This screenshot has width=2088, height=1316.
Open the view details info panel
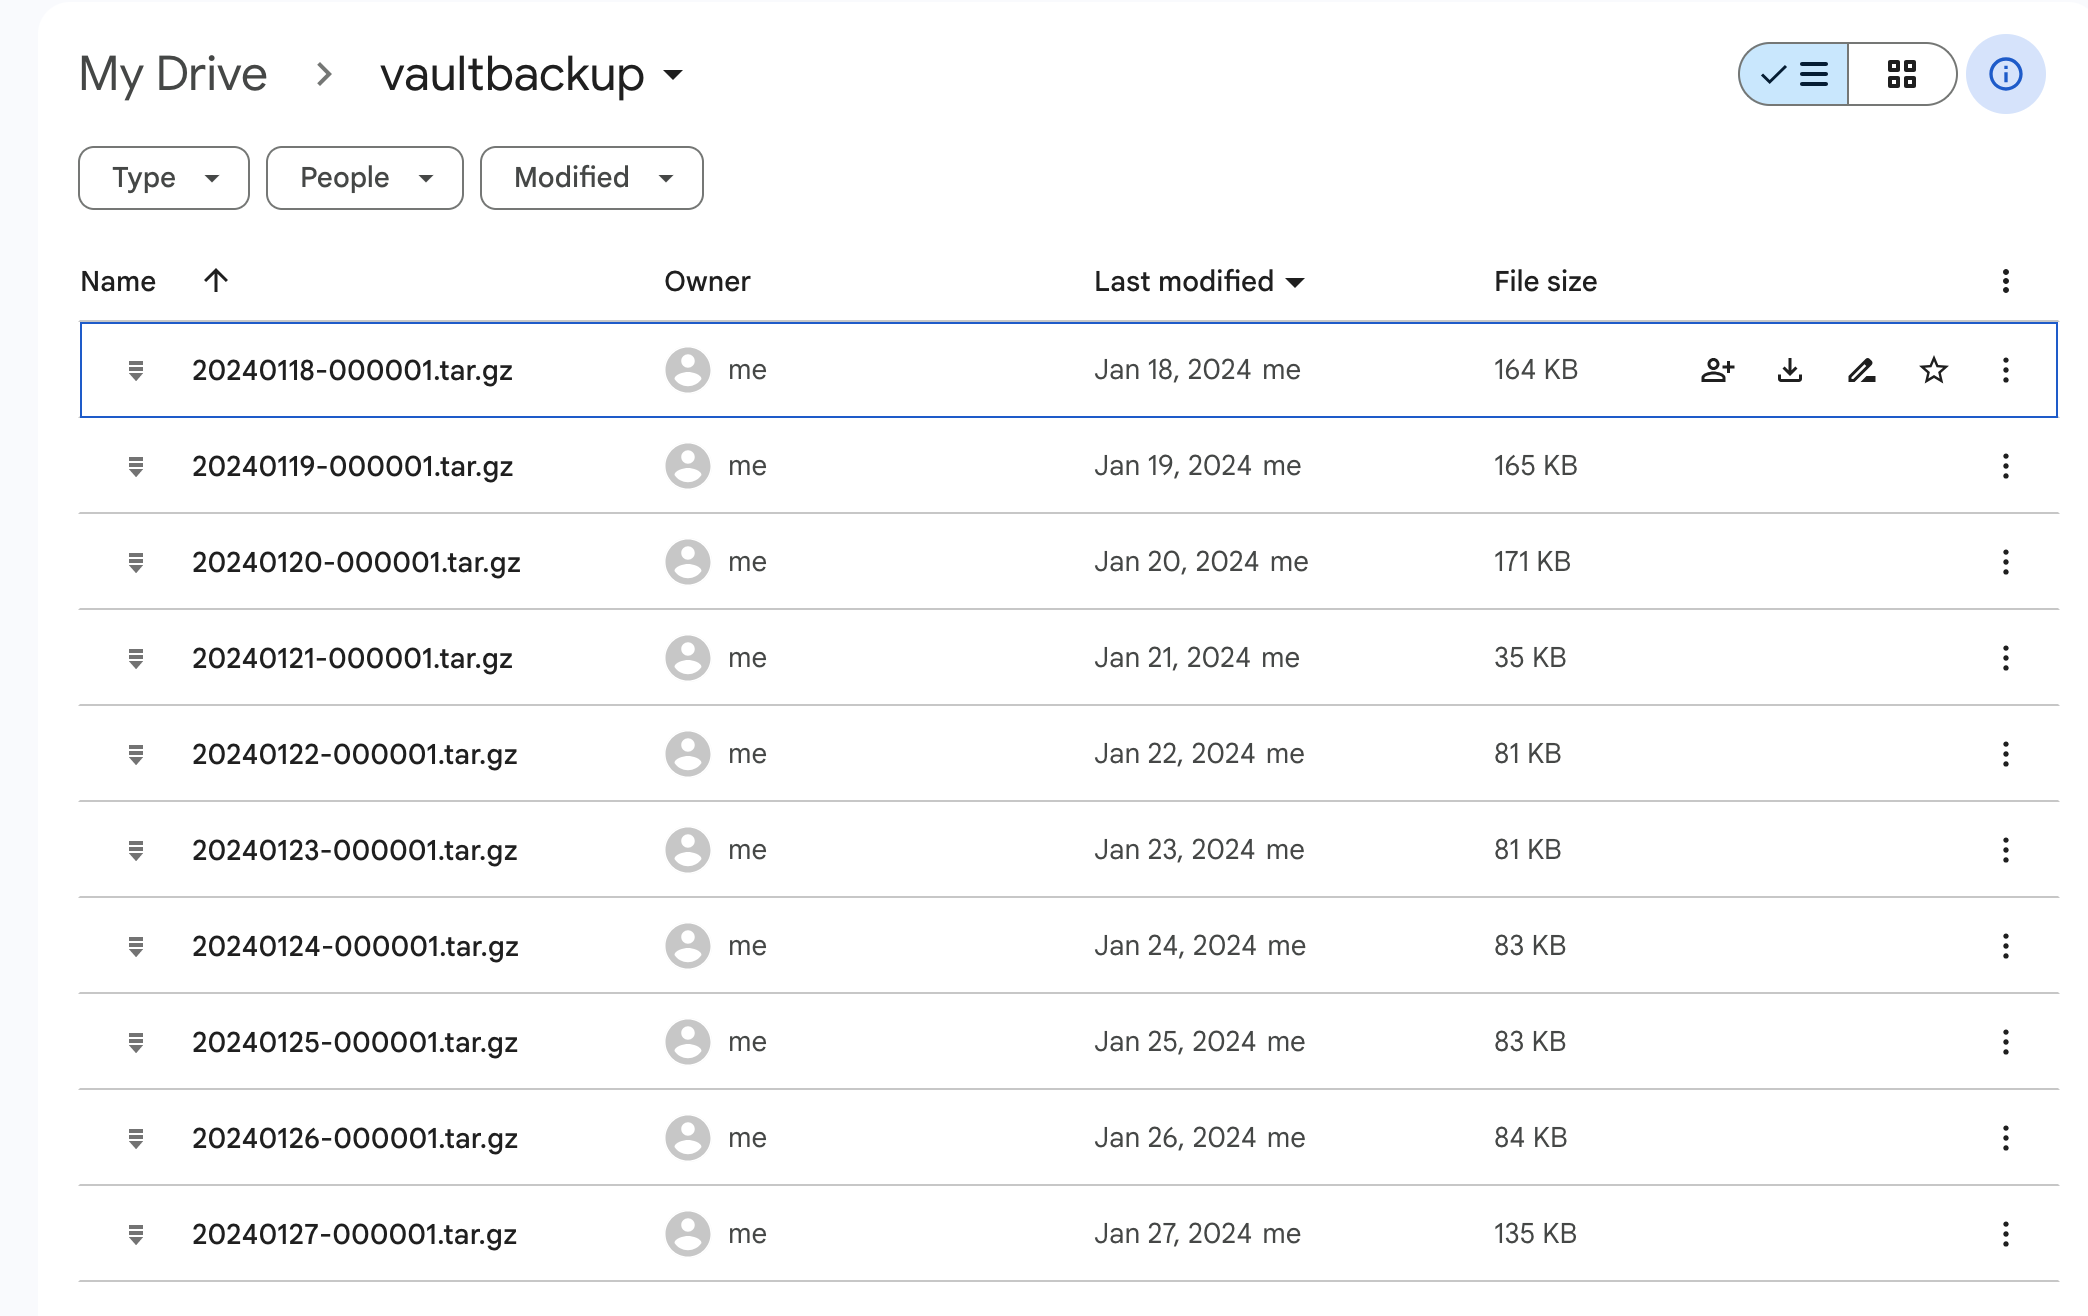tap(2005, 74)
